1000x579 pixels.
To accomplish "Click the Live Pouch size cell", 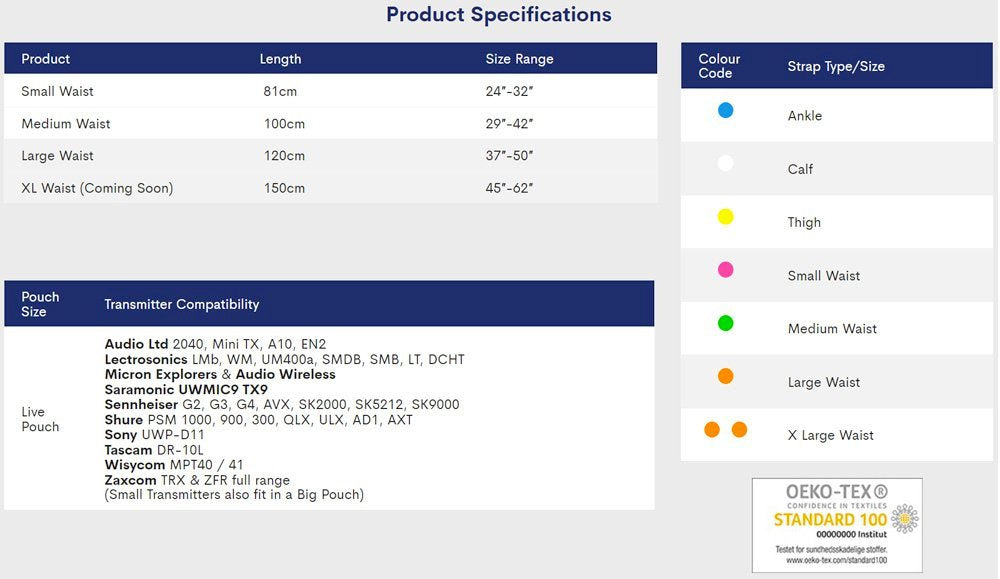I will [41, 419].
